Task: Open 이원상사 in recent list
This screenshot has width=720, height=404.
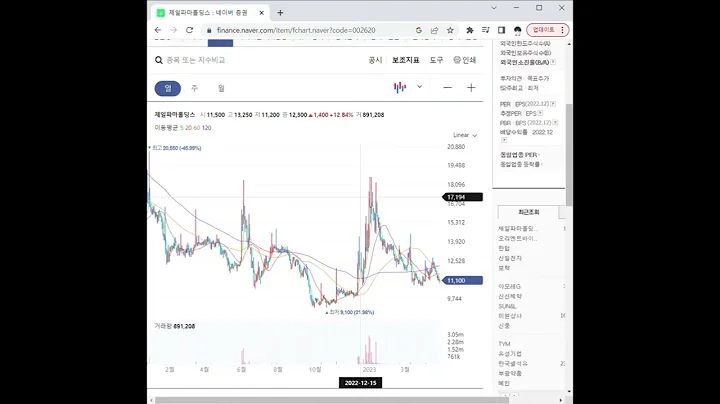Action: click(510, 316)
